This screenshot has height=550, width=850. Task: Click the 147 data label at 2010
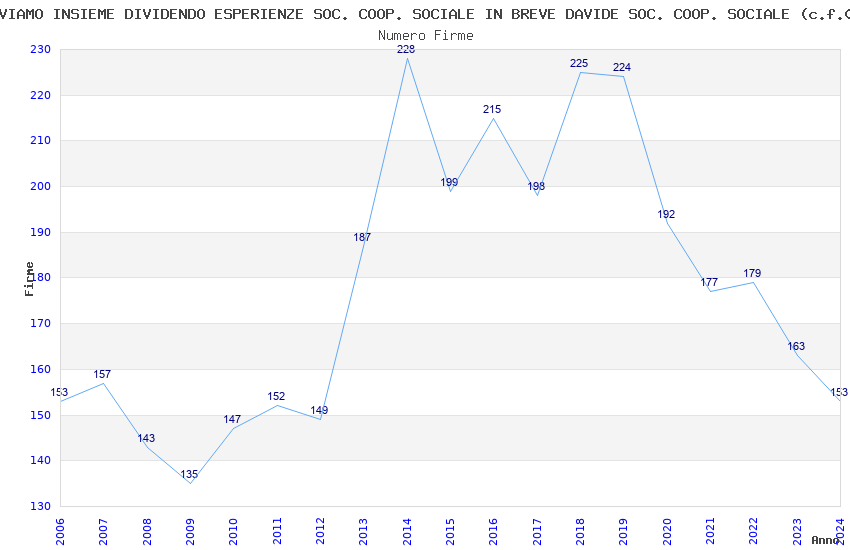tap(231, 419)
